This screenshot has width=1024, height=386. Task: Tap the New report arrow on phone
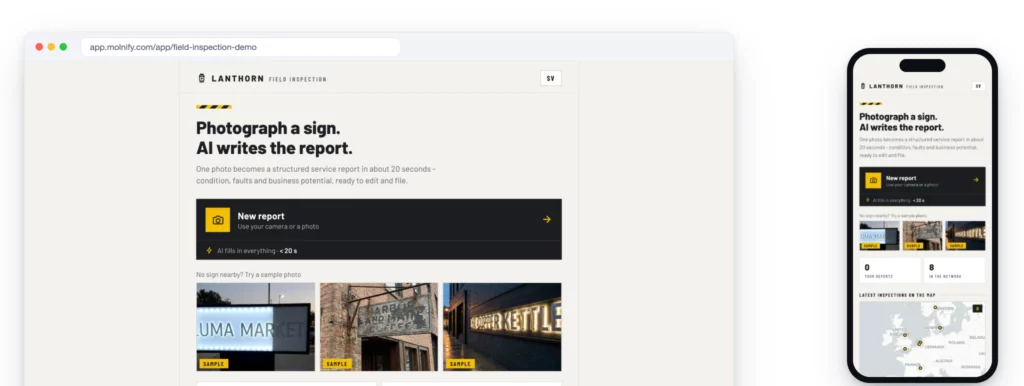tap(976, 180)
